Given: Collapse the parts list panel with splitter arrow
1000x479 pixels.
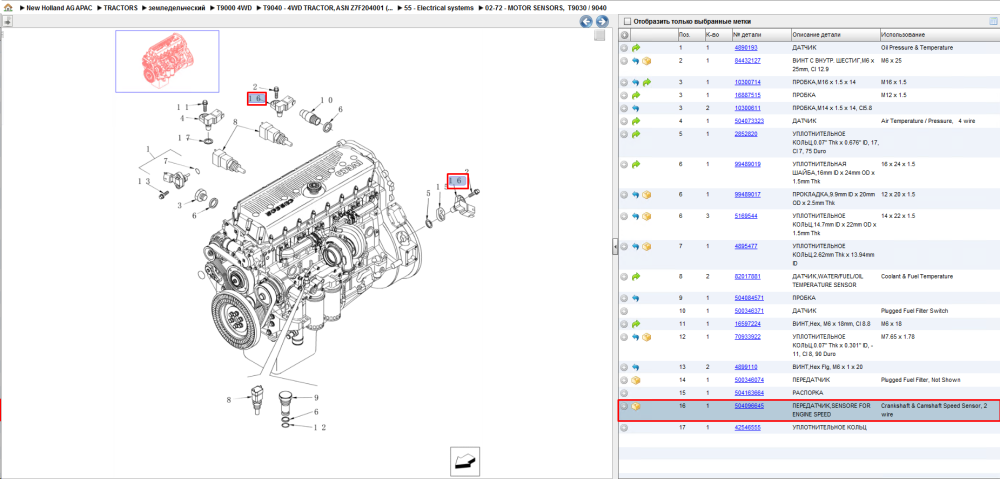Looking at the screenshot, I should click(615, 246).
